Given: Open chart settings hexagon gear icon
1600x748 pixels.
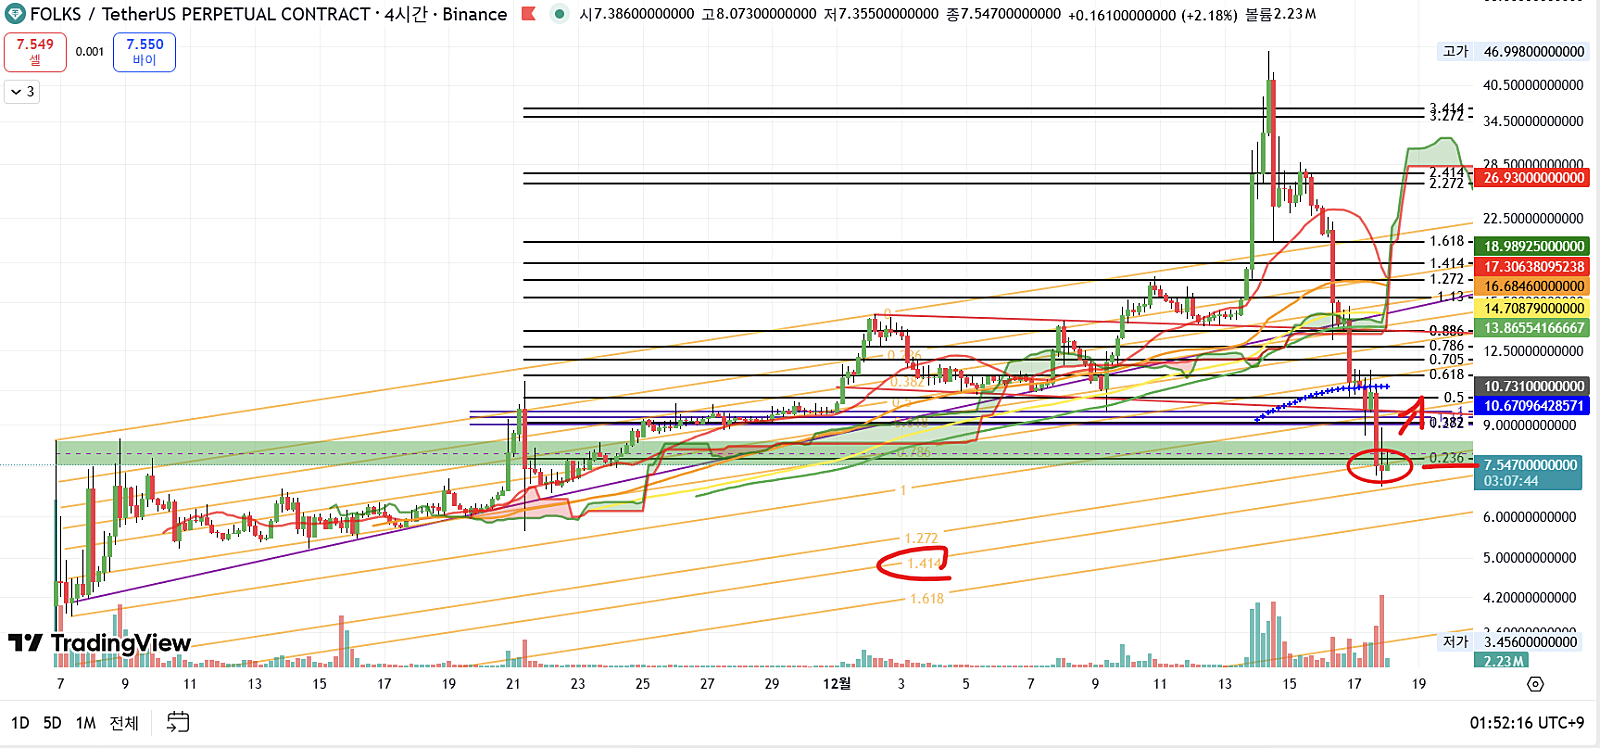Looking at the screenshot, I should click(x=1535, y=684).
